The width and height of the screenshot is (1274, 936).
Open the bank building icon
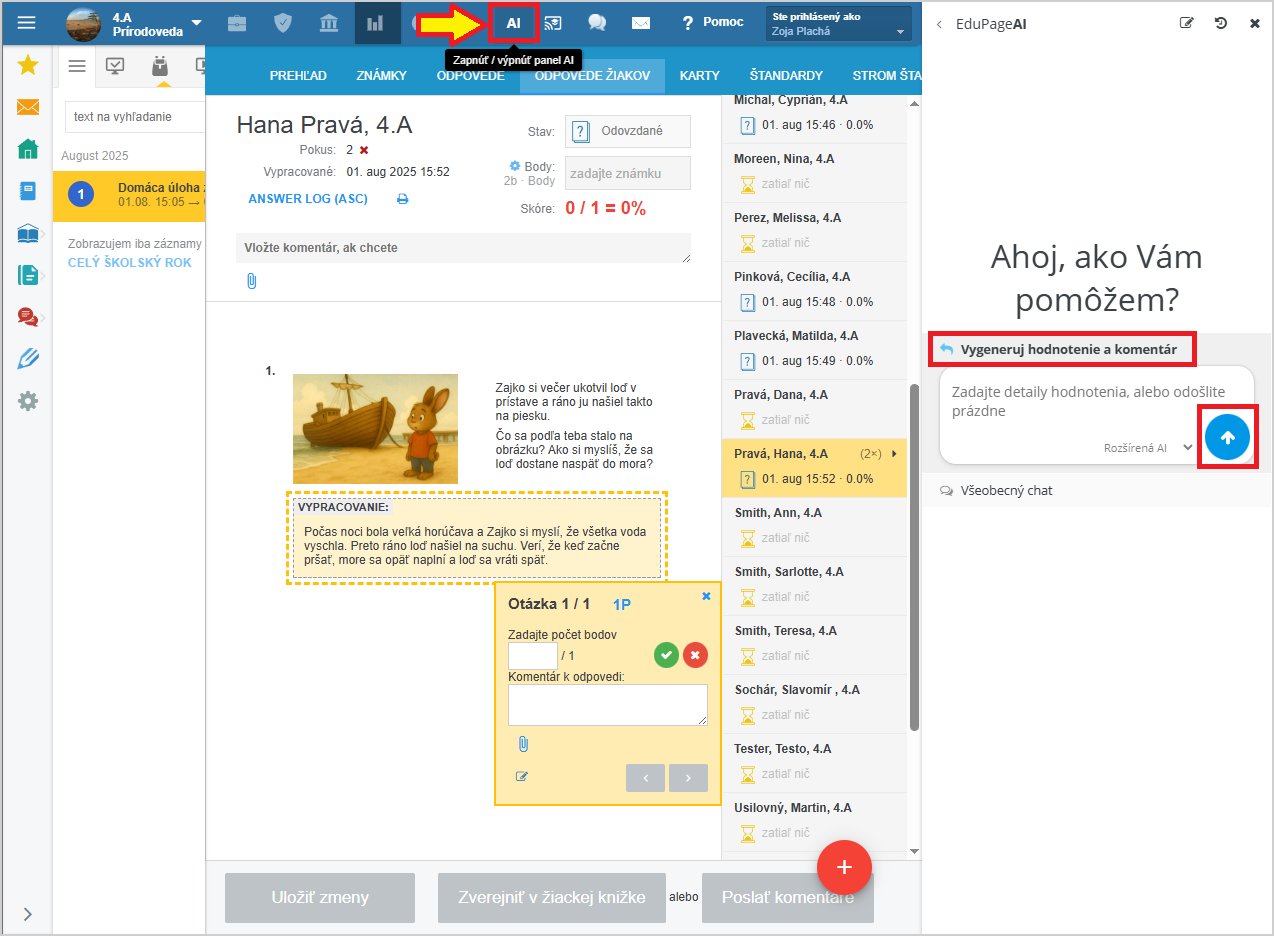(x=329, y=23)
